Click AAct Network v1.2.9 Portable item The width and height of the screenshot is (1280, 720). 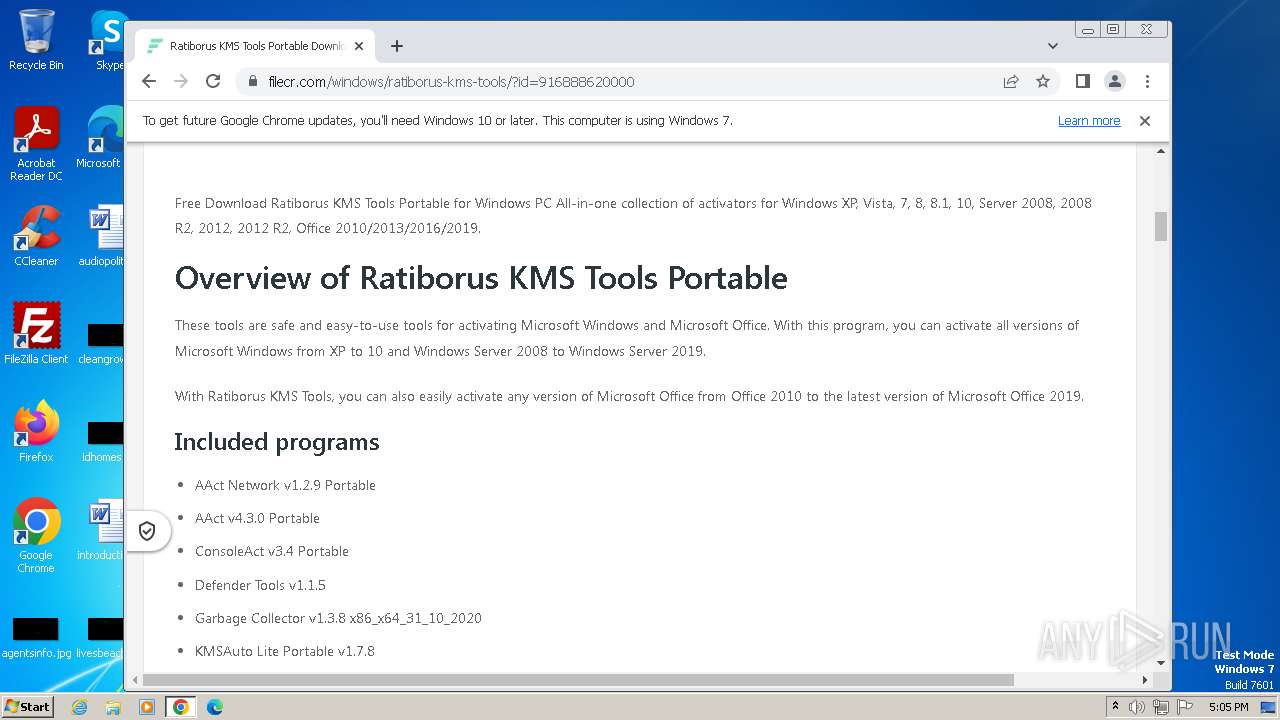pyautogui.click(x=285, y=485)
